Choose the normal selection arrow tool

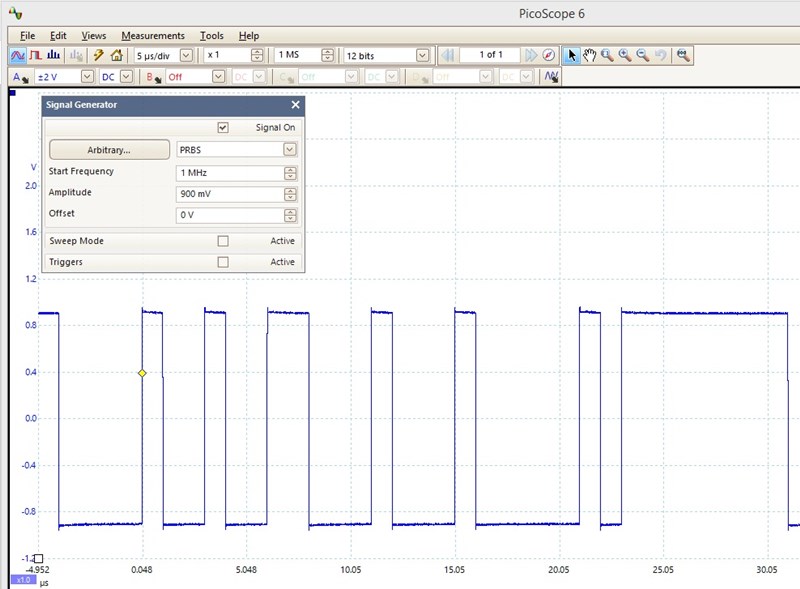[x=572, y=55]
